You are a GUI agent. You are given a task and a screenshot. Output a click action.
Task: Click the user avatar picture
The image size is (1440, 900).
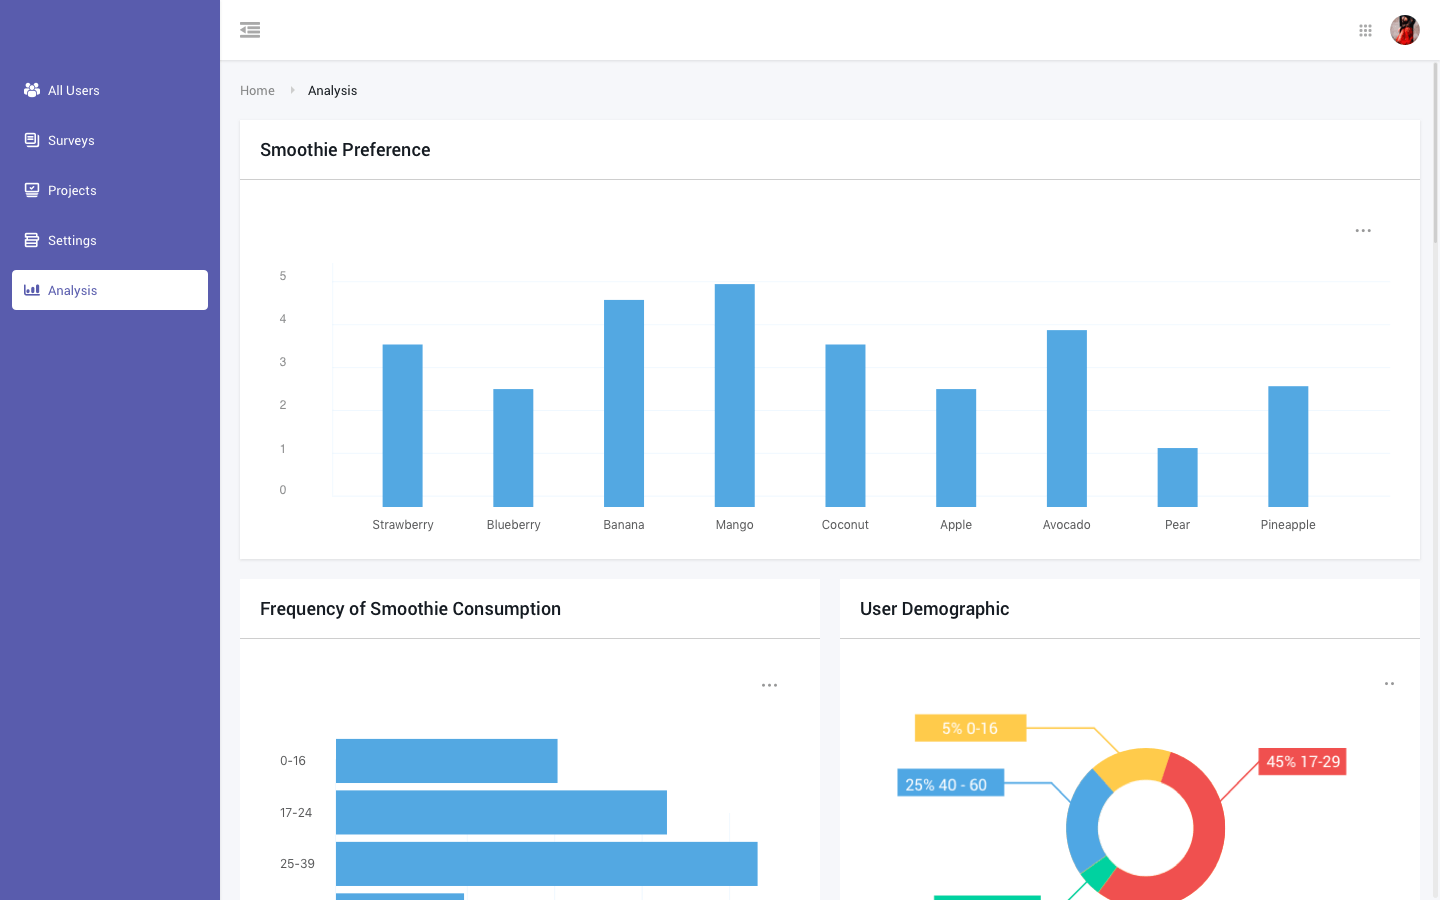[1405, 30]
